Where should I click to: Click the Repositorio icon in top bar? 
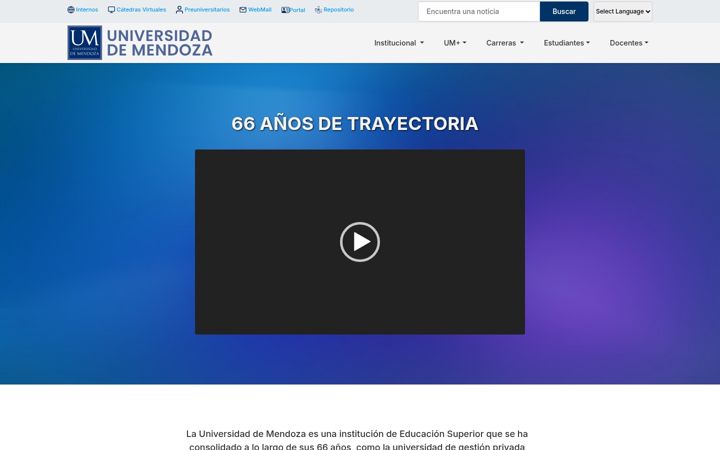[318, 10]
